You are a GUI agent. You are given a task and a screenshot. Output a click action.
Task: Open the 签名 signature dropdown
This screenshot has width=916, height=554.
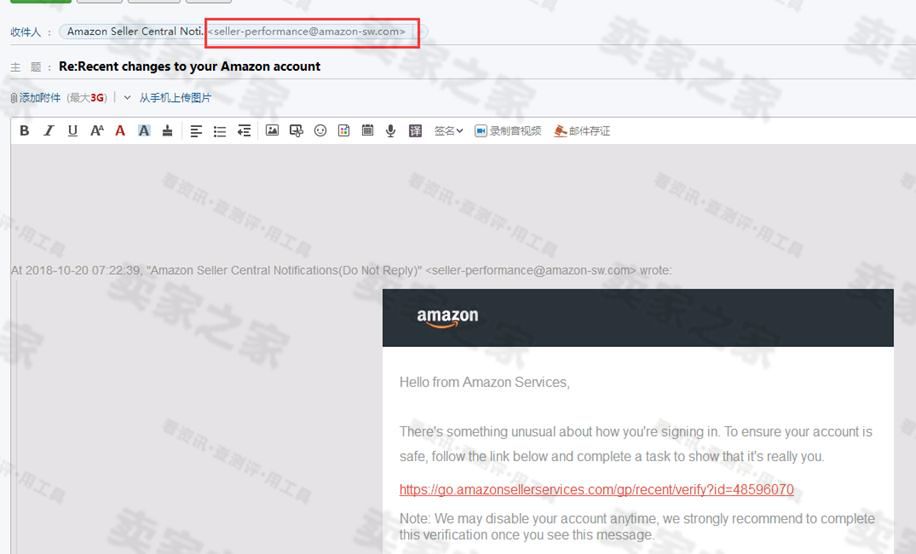[x=449, y=131]
